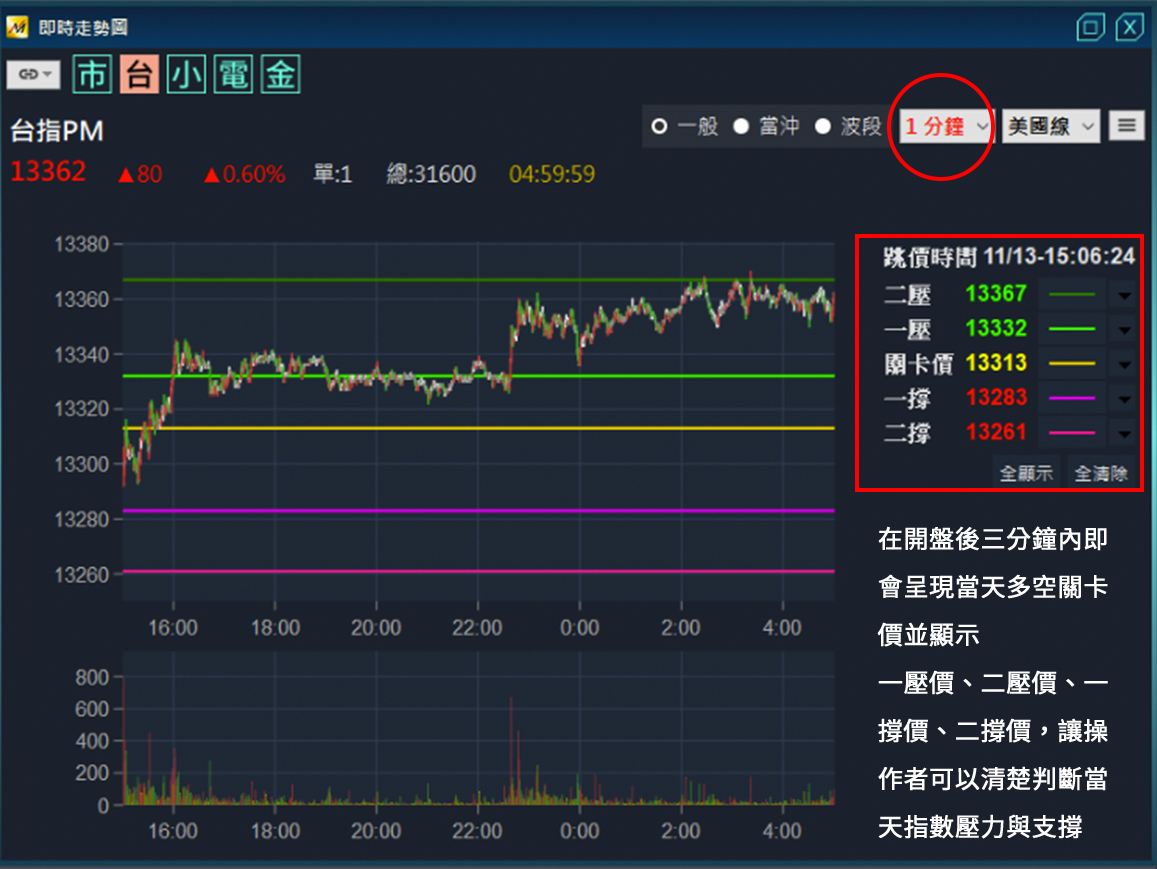Click the 一撐 magenta line color swatch
This screenshot has height=869, width=1157.
tap(1072, 399)
